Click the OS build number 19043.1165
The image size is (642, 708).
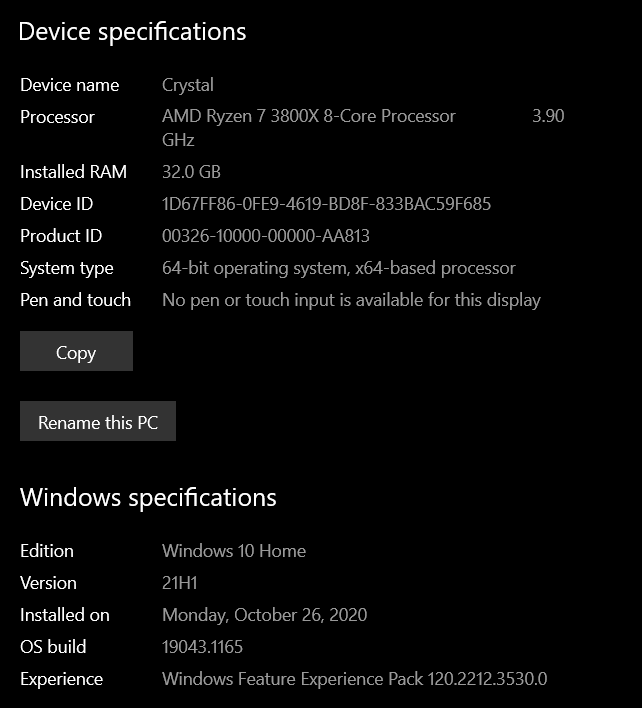point(202,647)
